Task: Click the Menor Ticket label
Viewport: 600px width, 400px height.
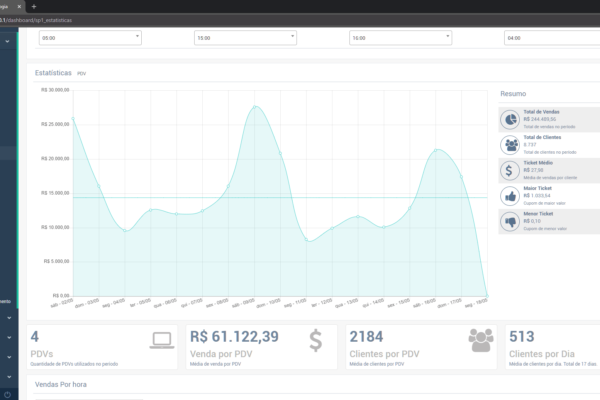Action: 538,214
